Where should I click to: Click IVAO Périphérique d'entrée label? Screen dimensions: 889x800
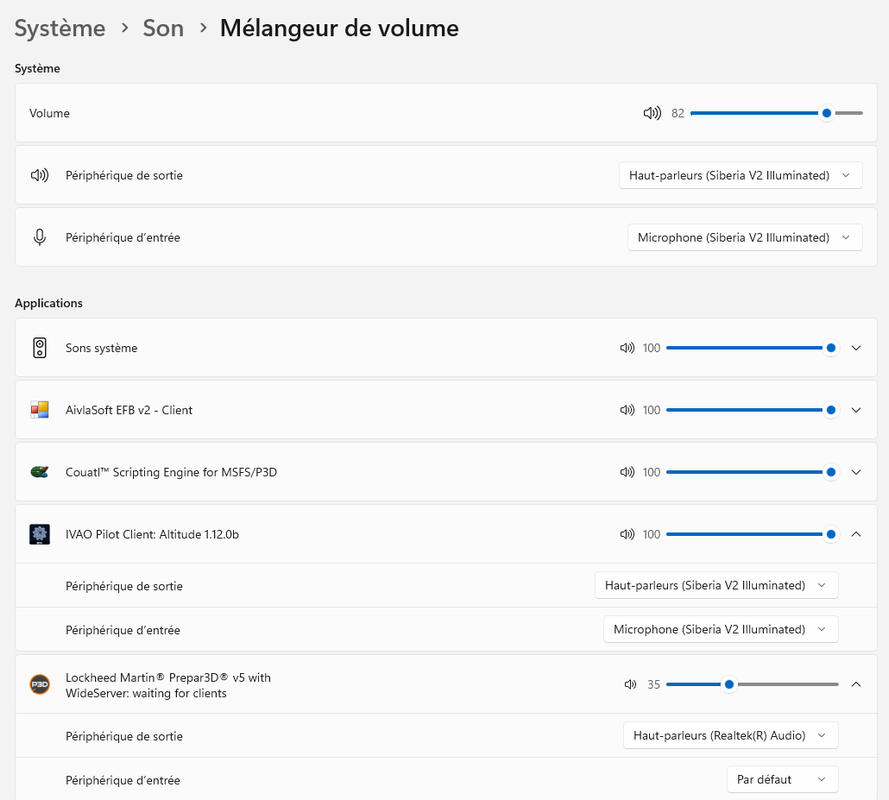click(x=123, y=630)
